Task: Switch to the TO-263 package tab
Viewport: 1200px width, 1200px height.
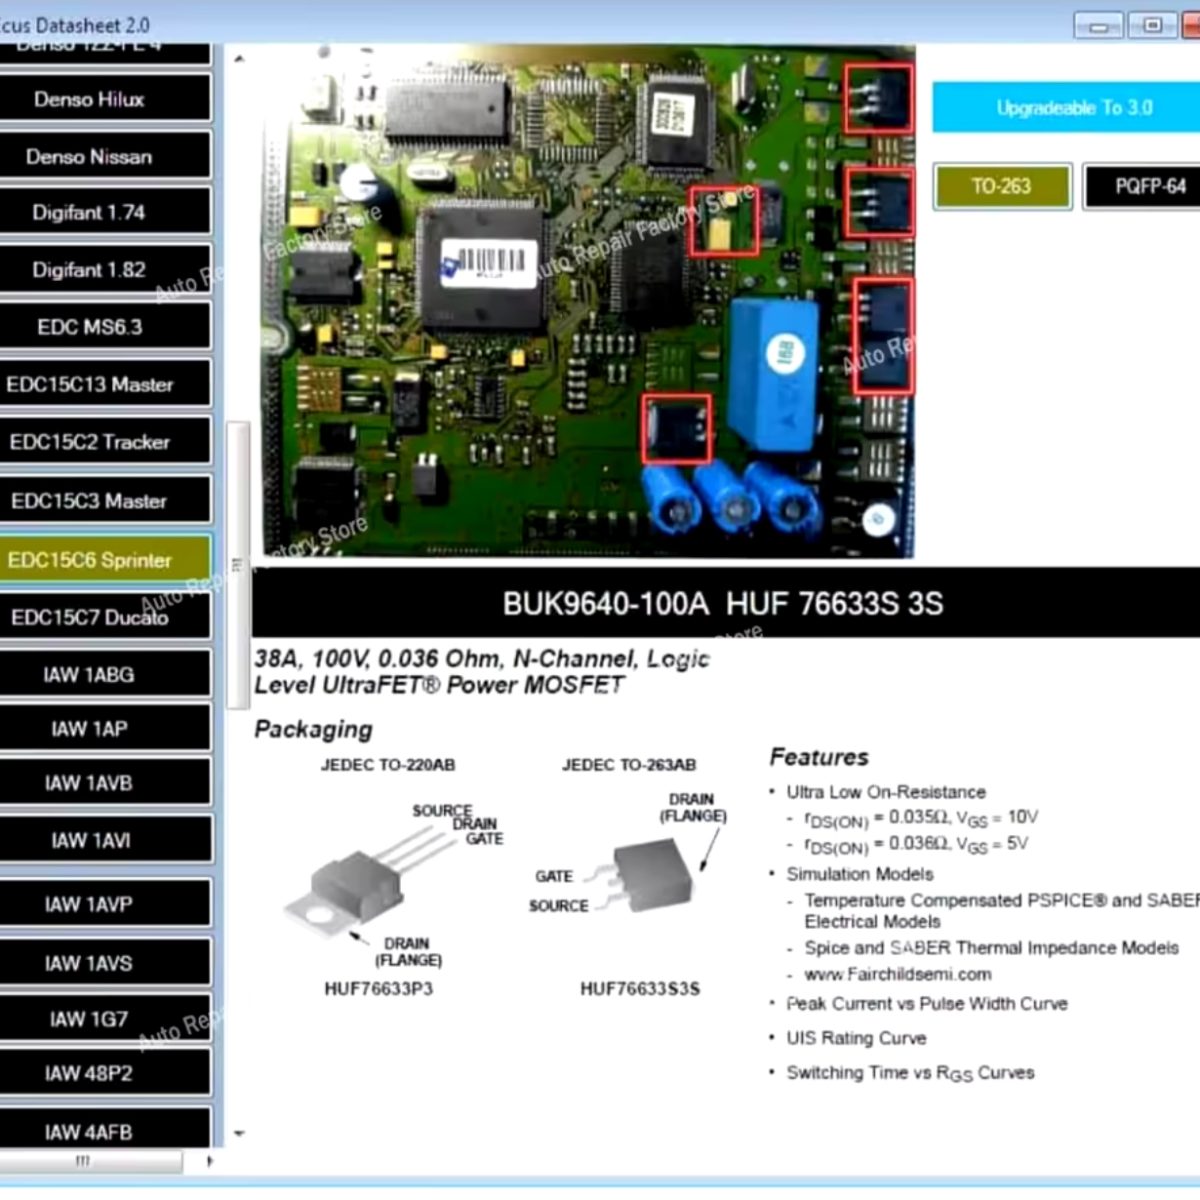Action: tap(1002, 186)
